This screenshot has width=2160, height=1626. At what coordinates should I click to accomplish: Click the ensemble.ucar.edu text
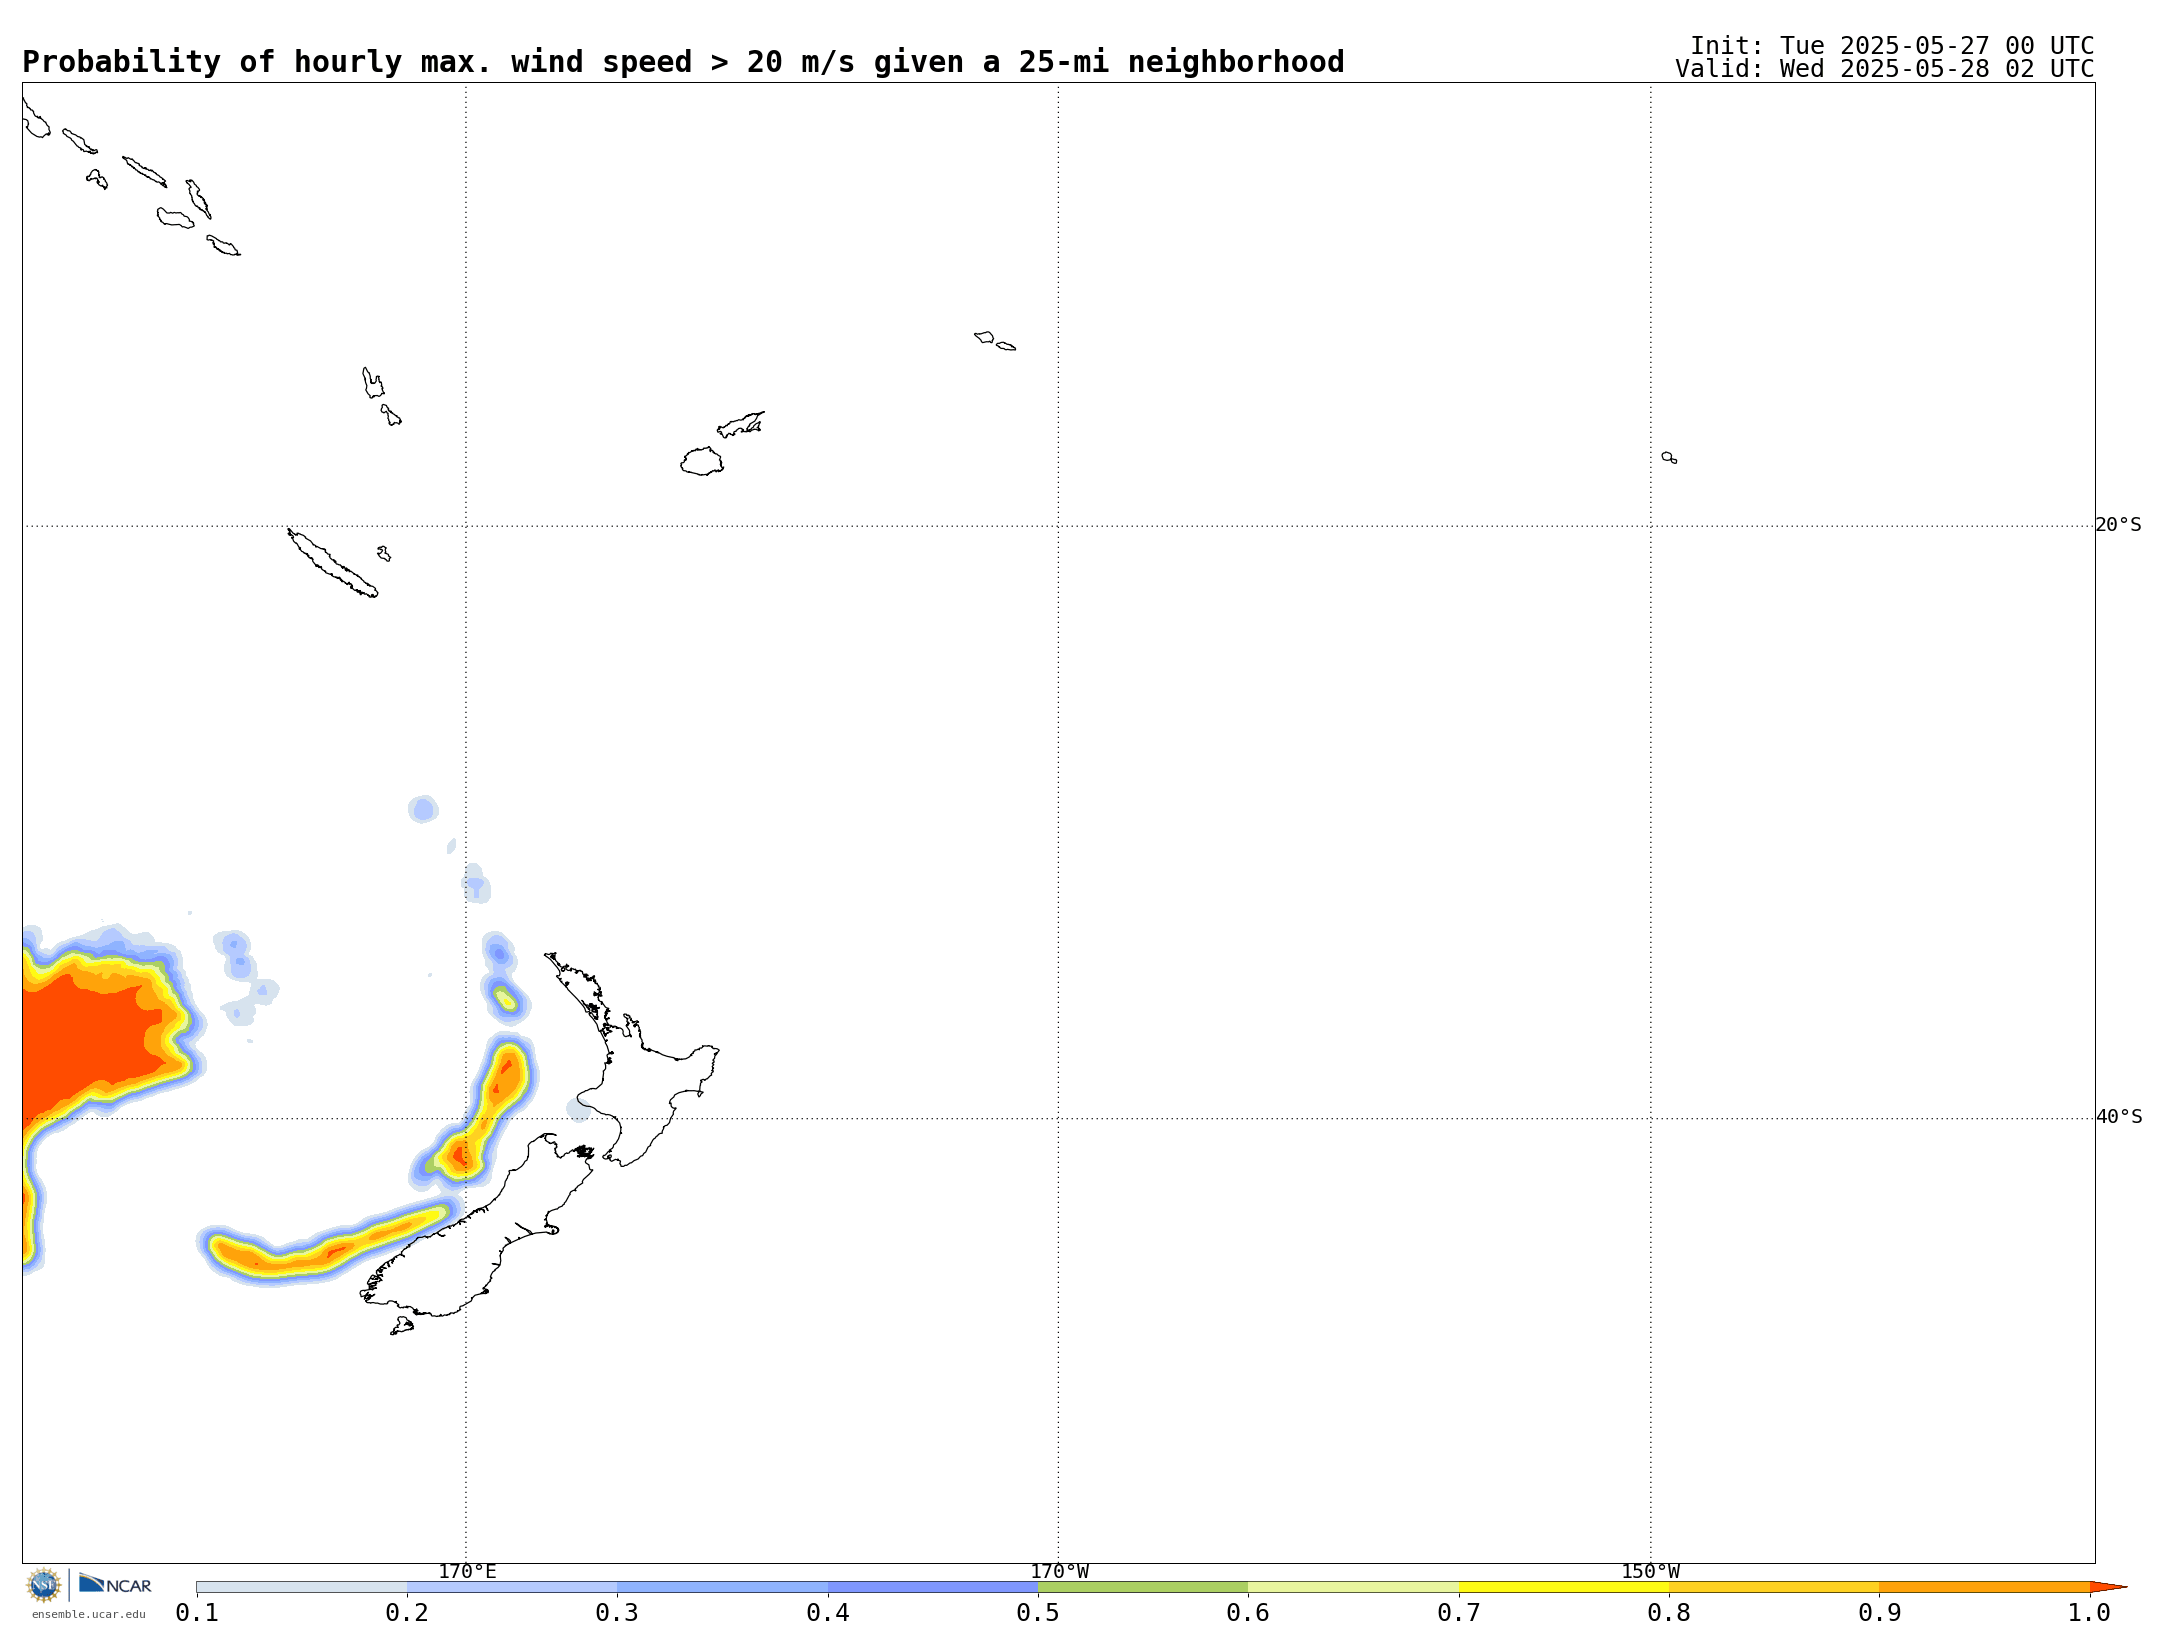coord(89,1614)
